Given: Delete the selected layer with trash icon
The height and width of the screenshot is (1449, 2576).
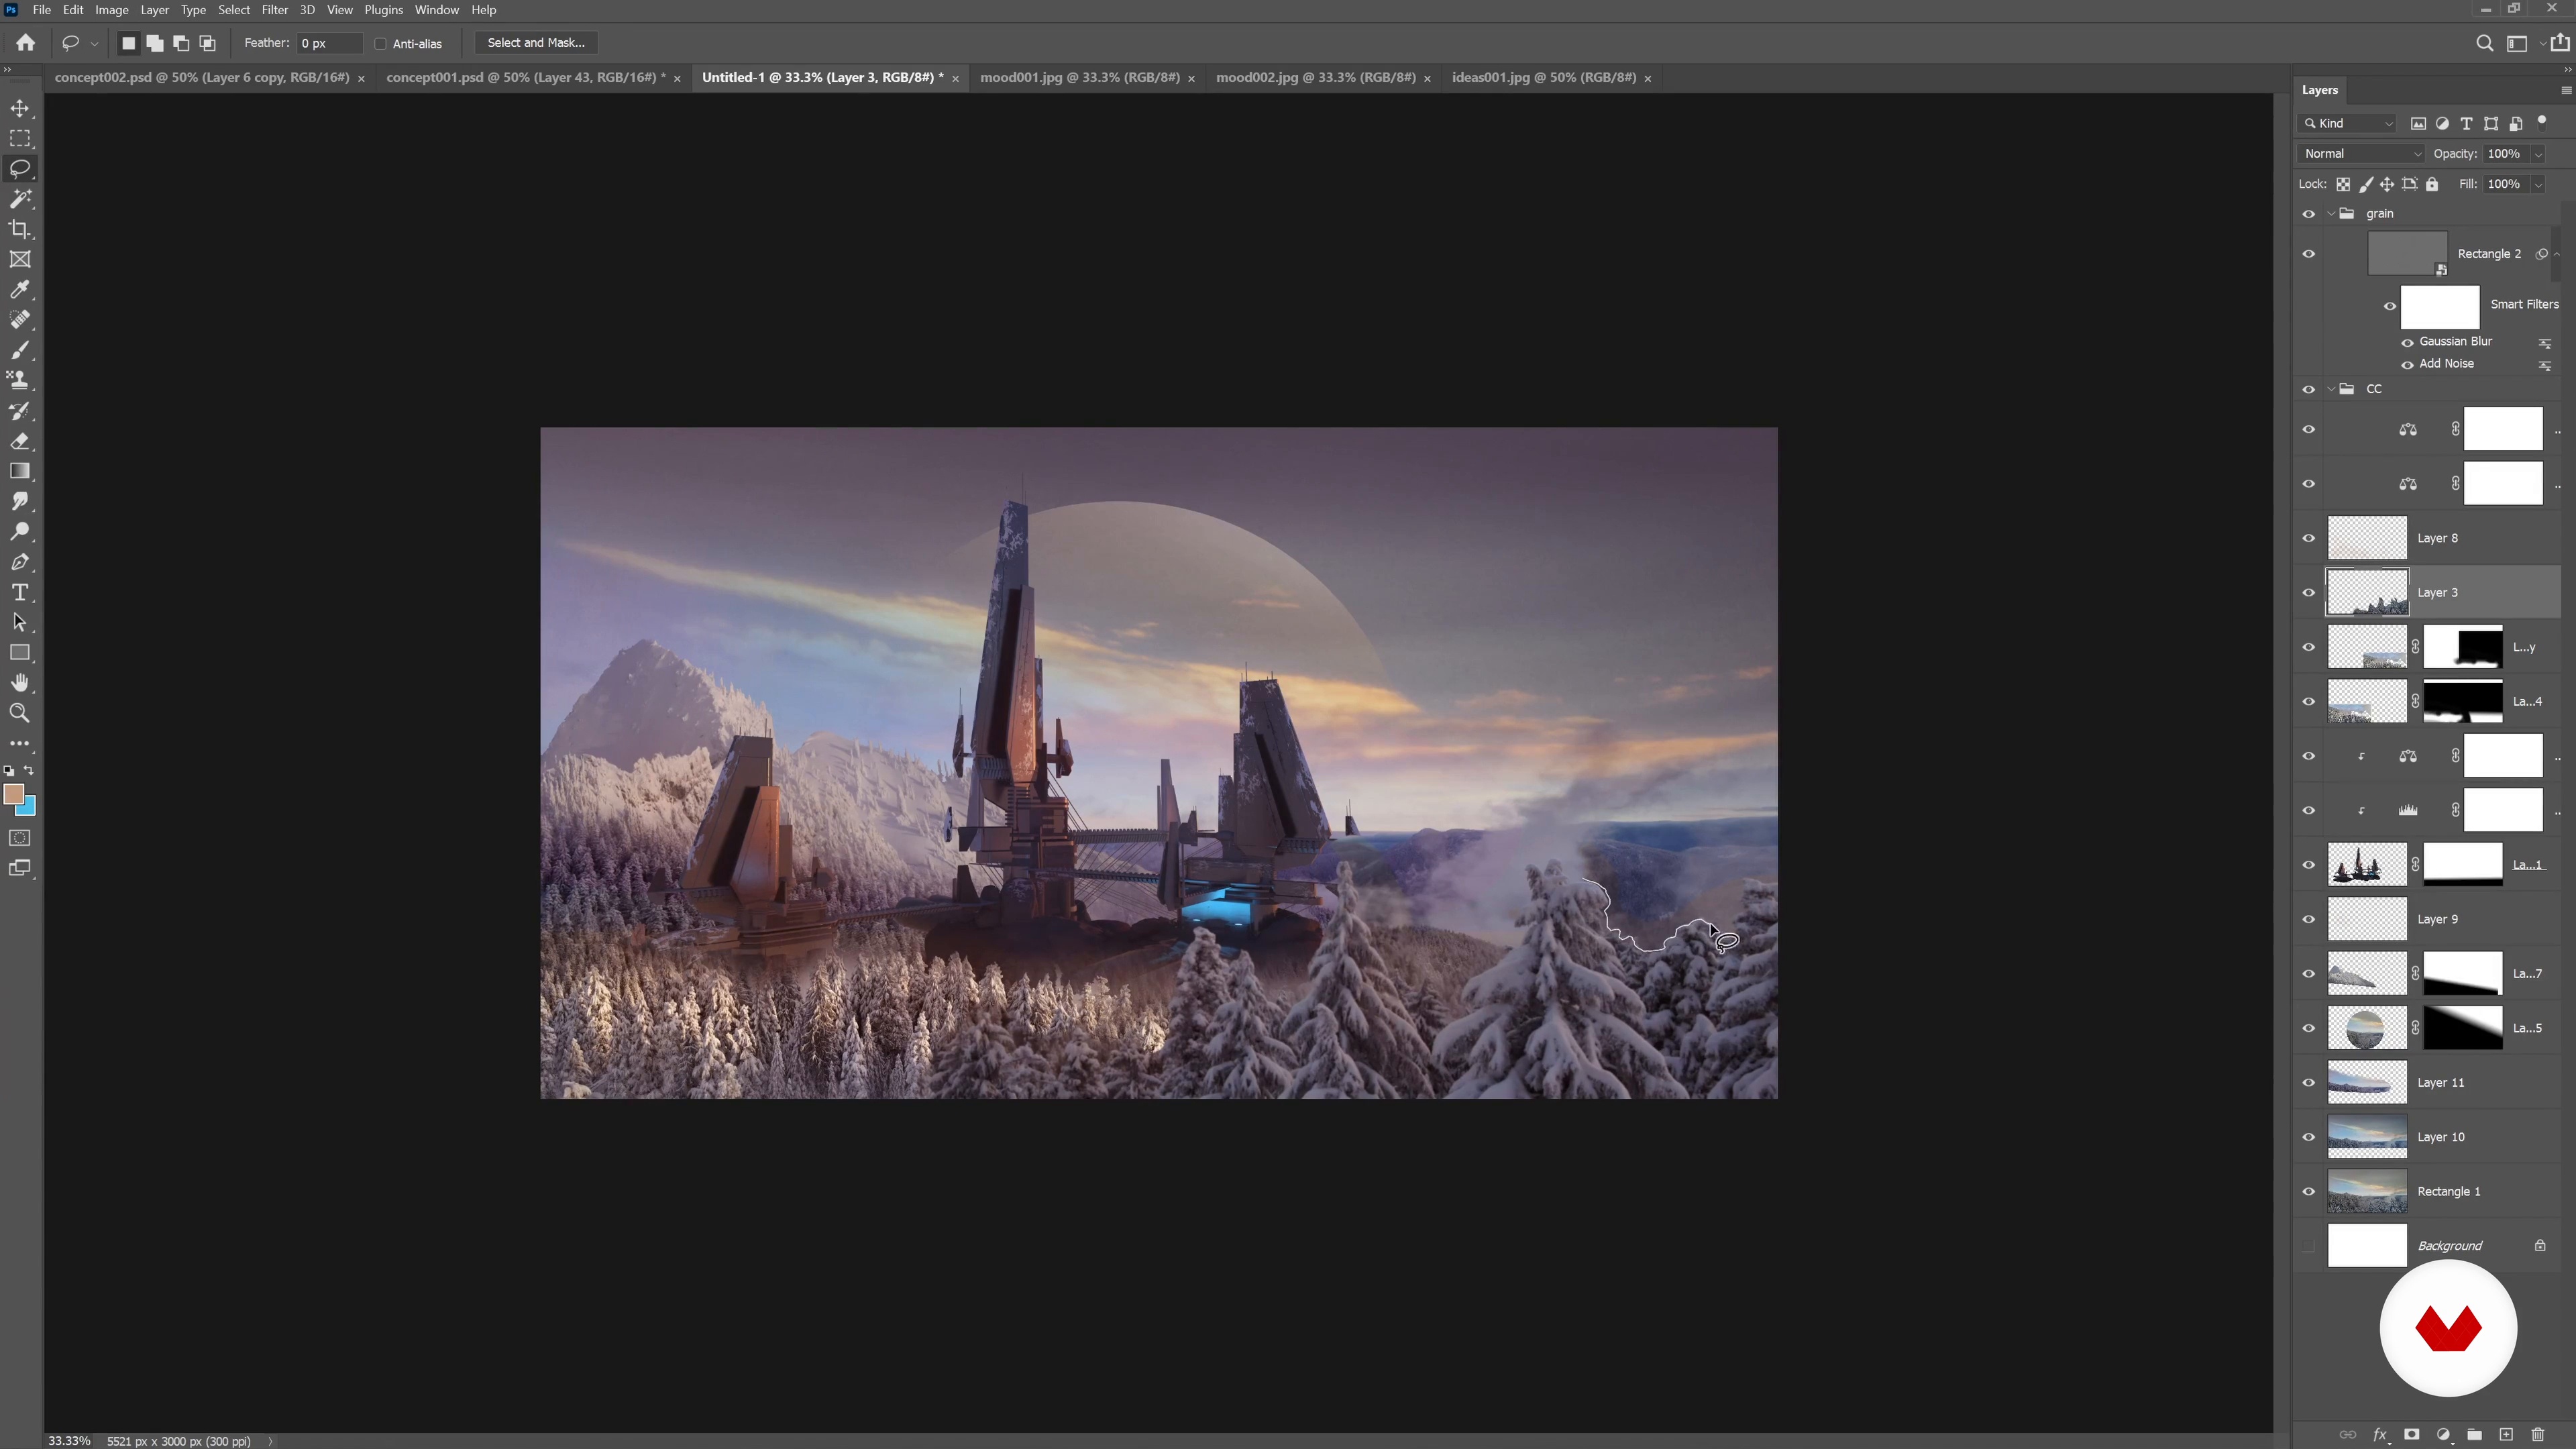Looking at the screenshot, I should pos(2537,1434).
